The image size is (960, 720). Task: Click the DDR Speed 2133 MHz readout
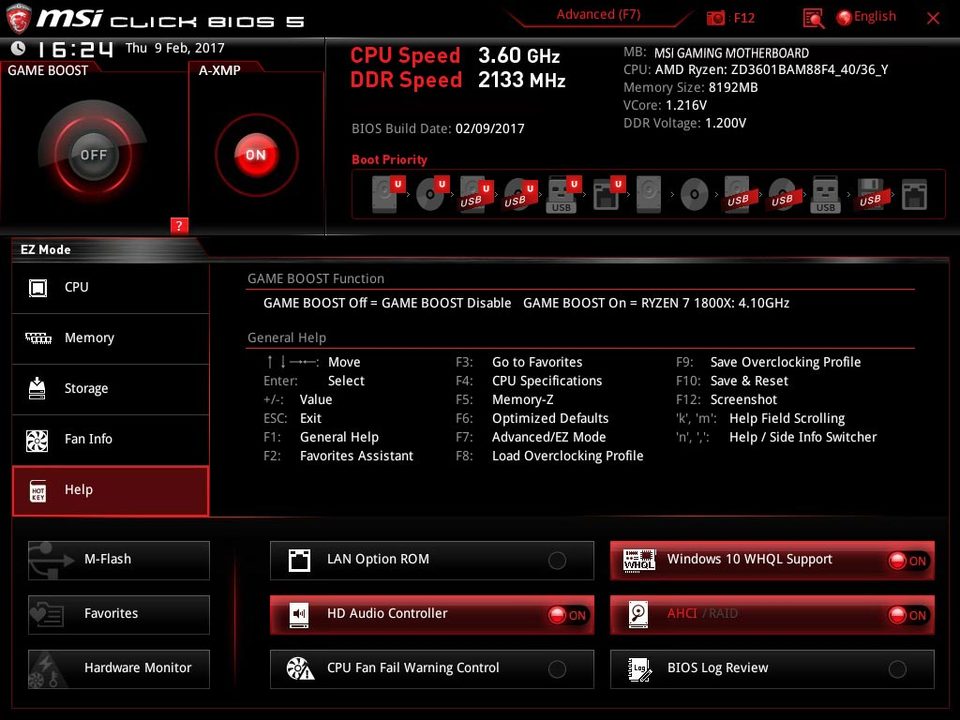pyautogui.click(x=458, y=80)
